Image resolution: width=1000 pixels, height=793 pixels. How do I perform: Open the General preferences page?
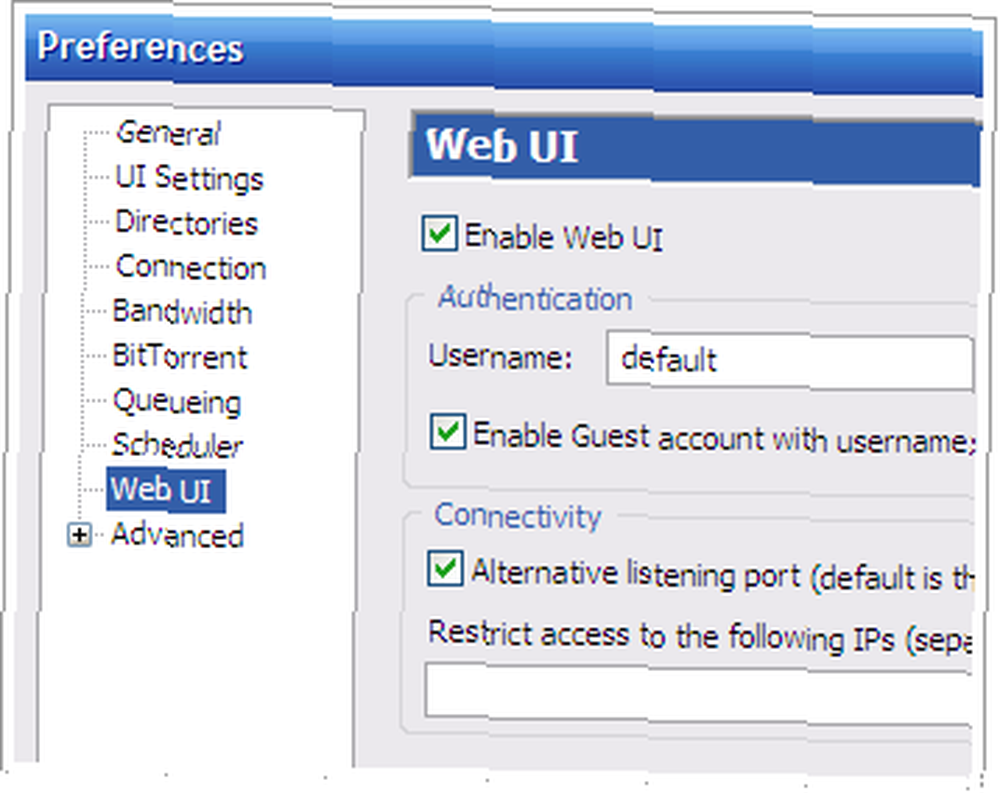168,133
